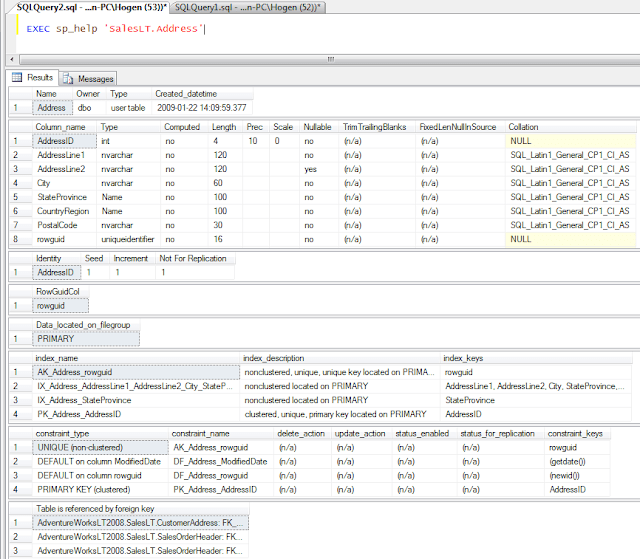Click the index_name column header
The width and height of the screenshot is (640, 559).
pos(136,358)
